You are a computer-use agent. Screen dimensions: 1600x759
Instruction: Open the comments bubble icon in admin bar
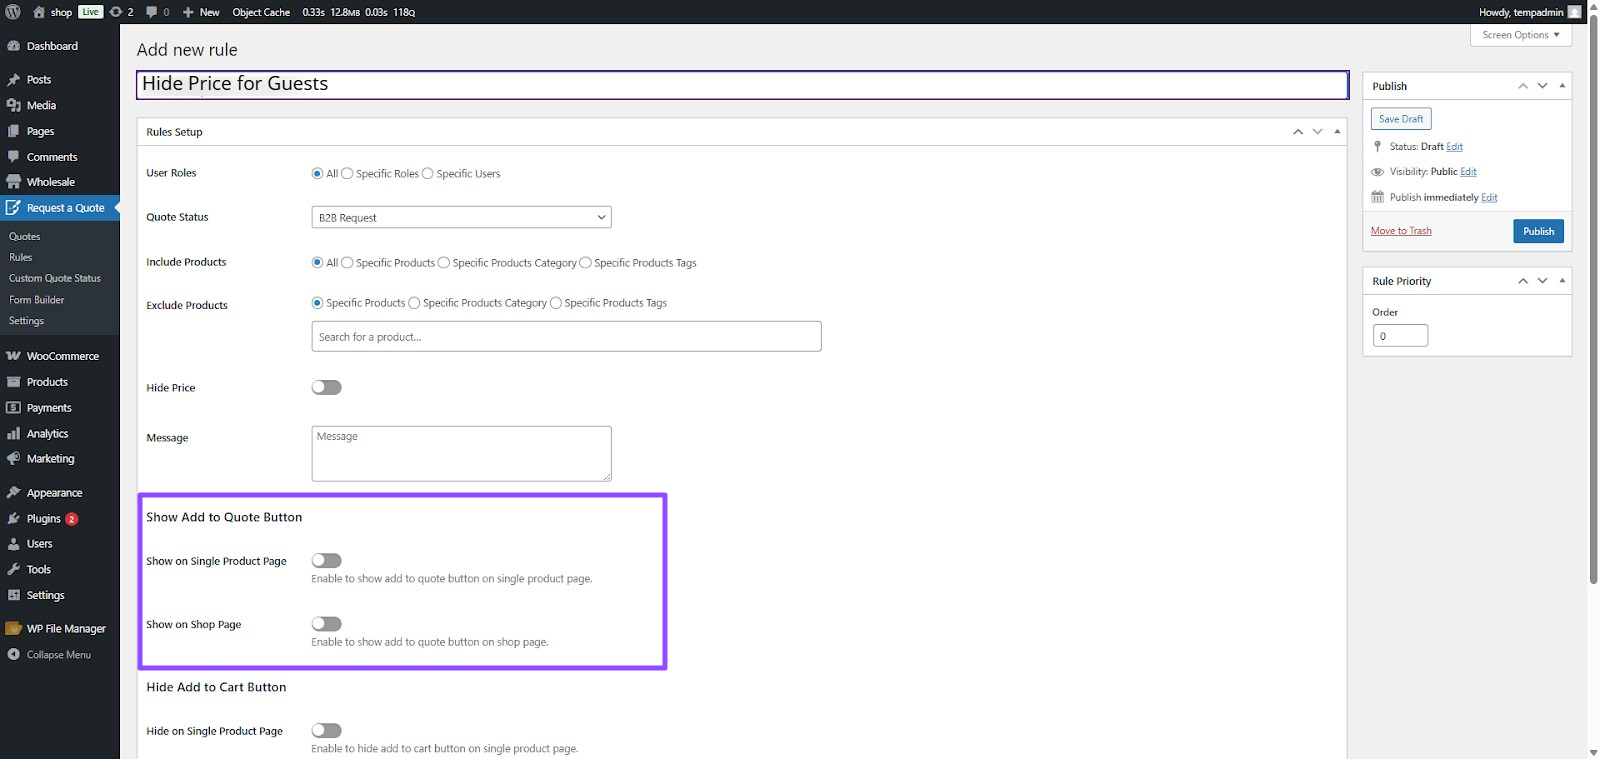click(151, 12)
